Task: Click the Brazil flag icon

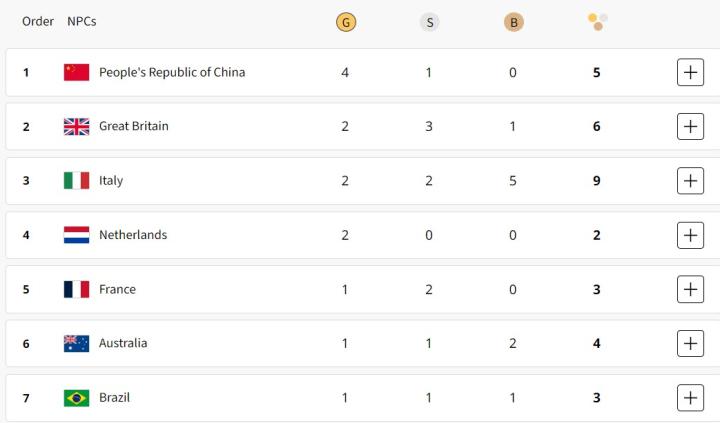Action: pyautogui.click(x=77, y=398)
